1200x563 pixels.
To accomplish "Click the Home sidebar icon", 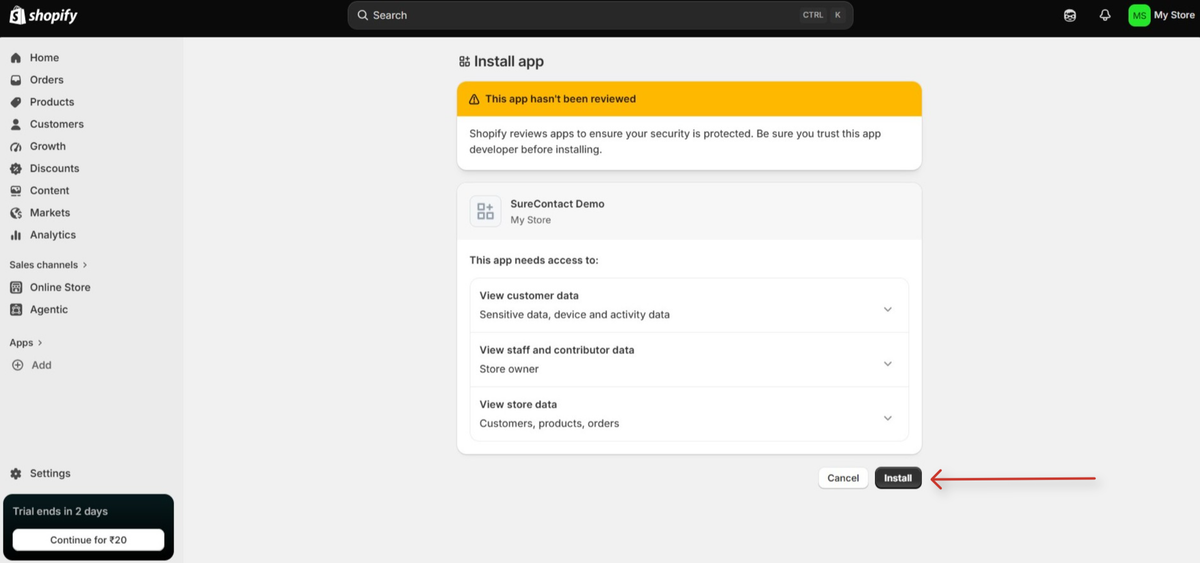I will [x=16, y=58].
